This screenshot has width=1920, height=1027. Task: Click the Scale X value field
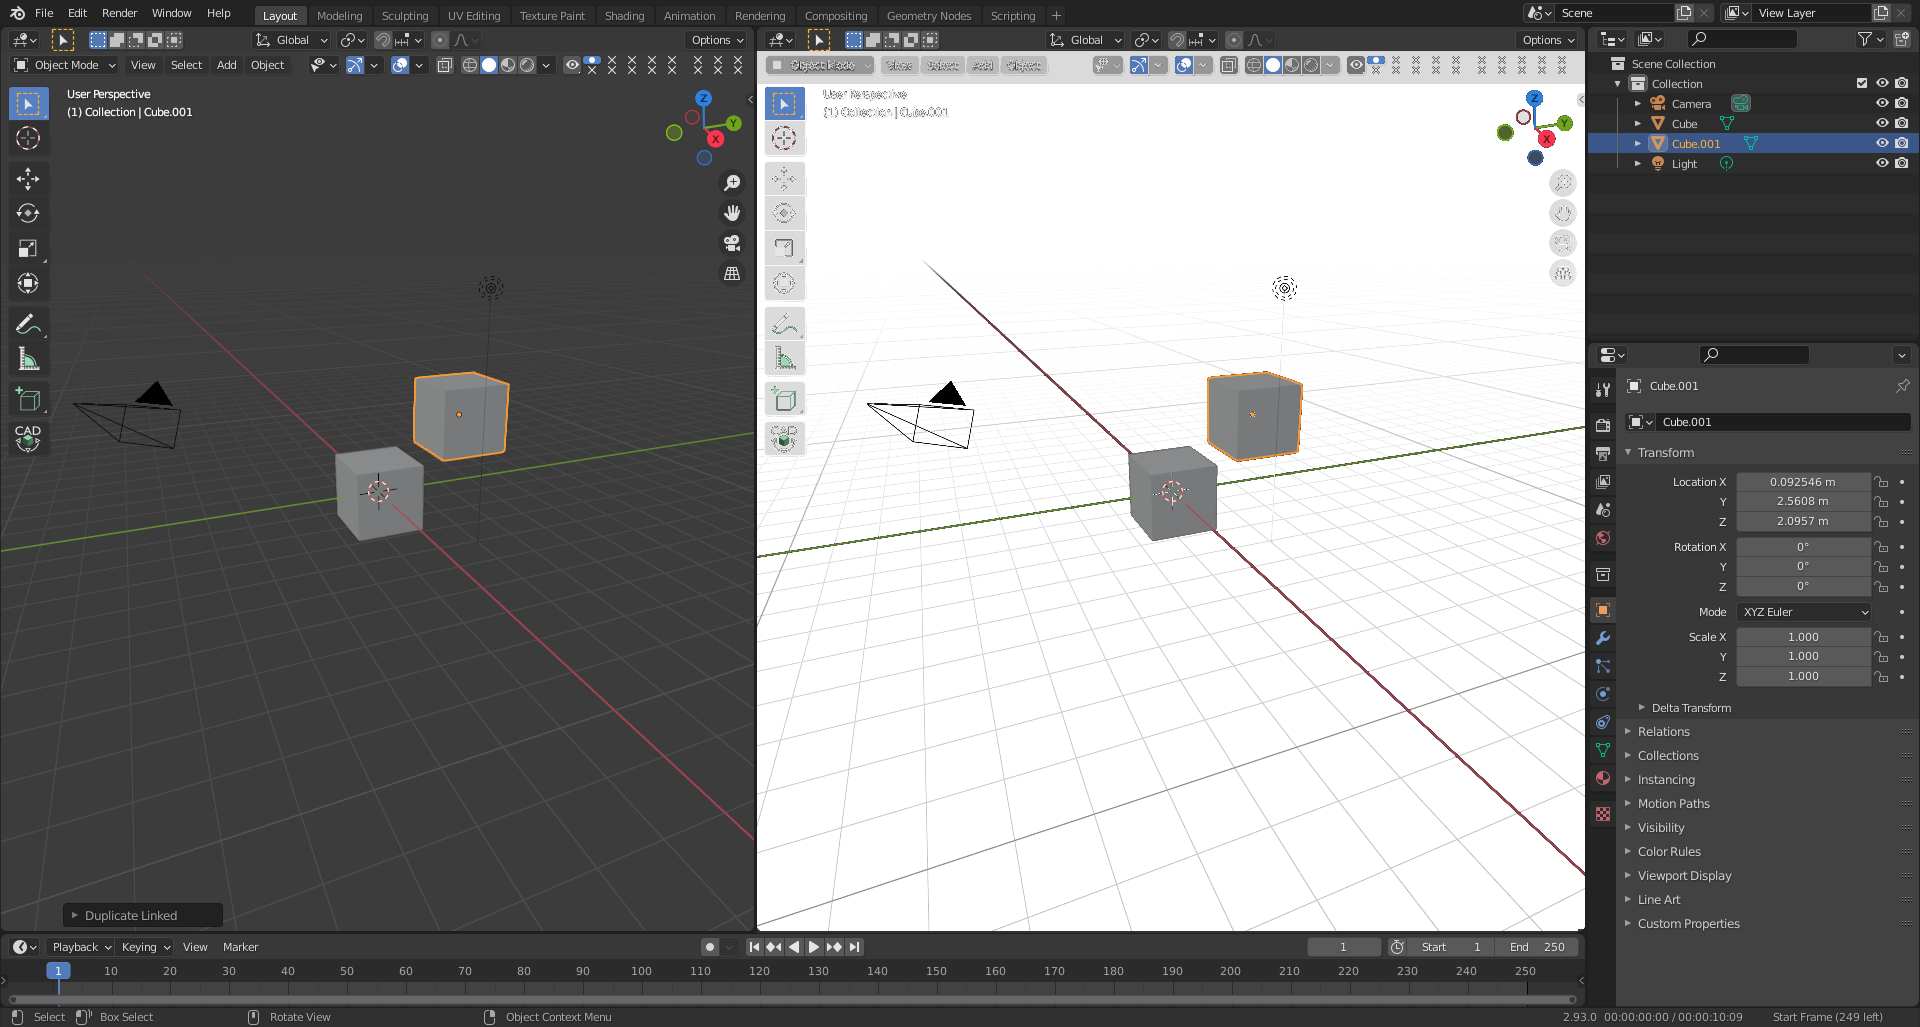tap(1803, 637)
